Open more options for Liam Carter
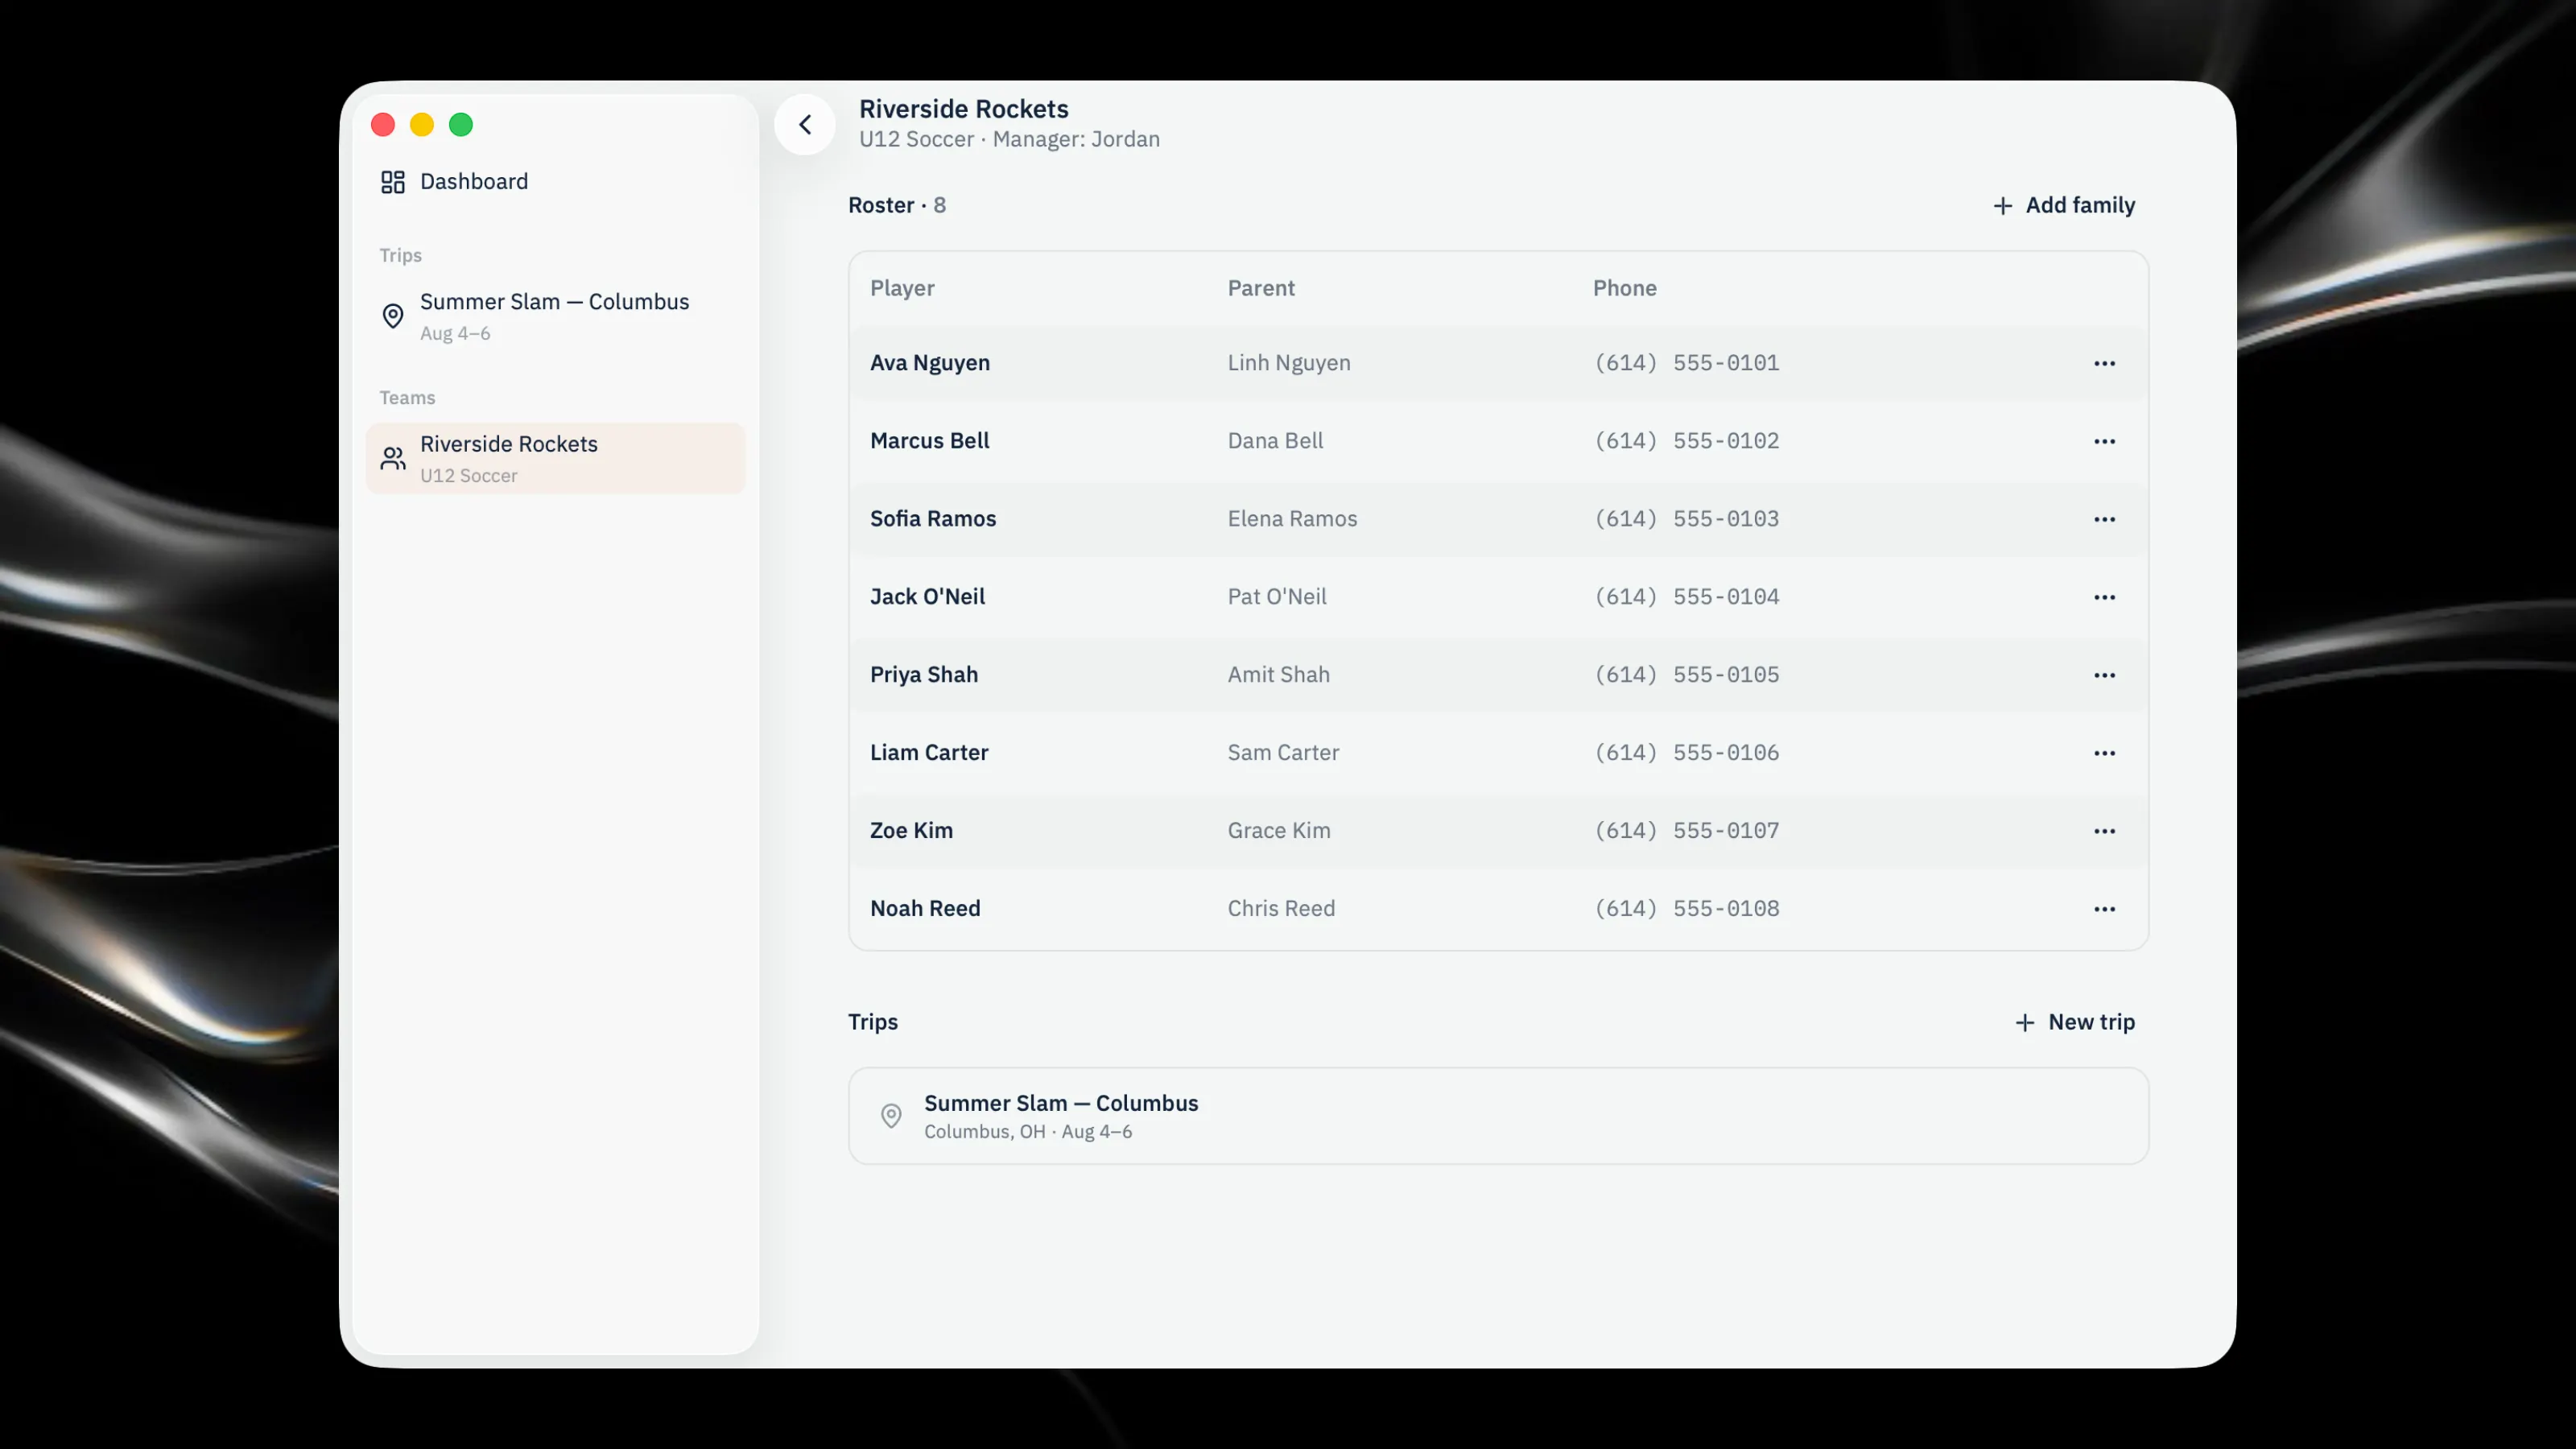 pos(2104,753)
